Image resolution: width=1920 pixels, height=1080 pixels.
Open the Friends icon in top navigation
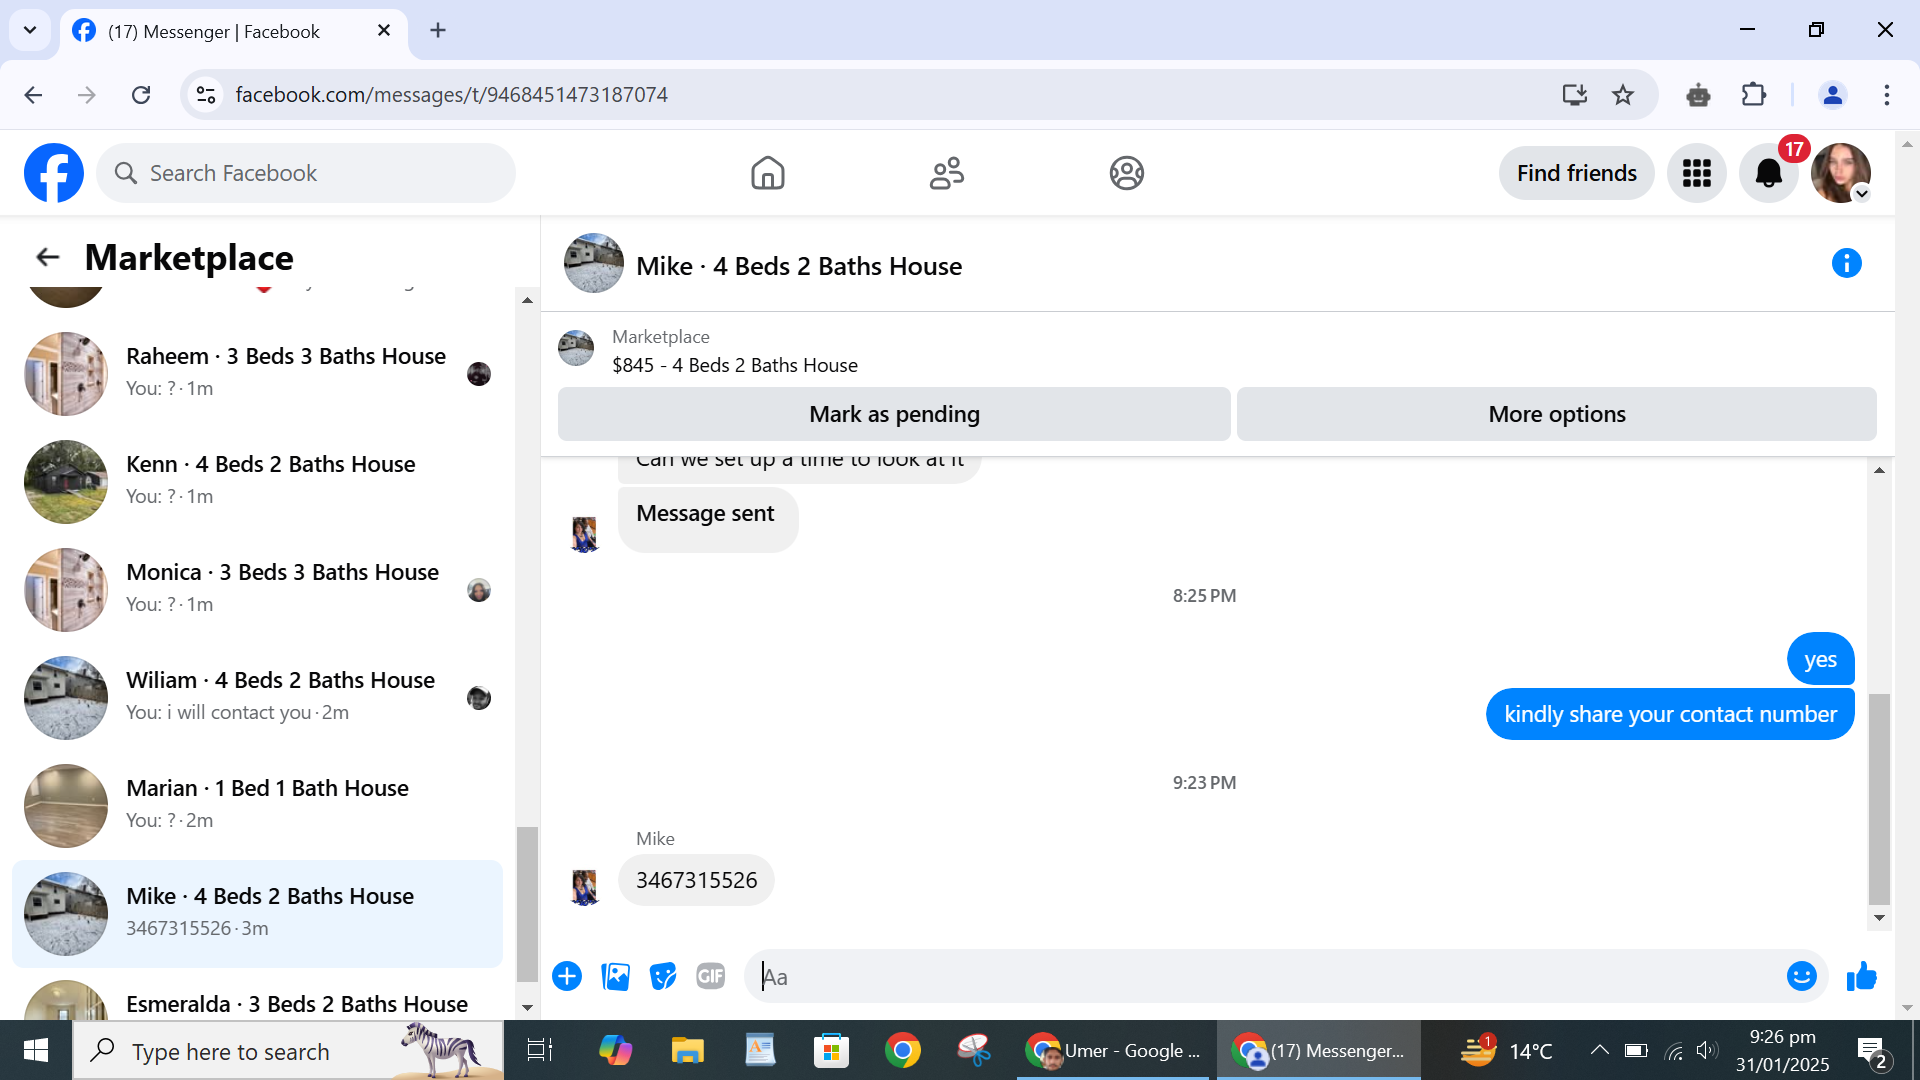point(947,173)
